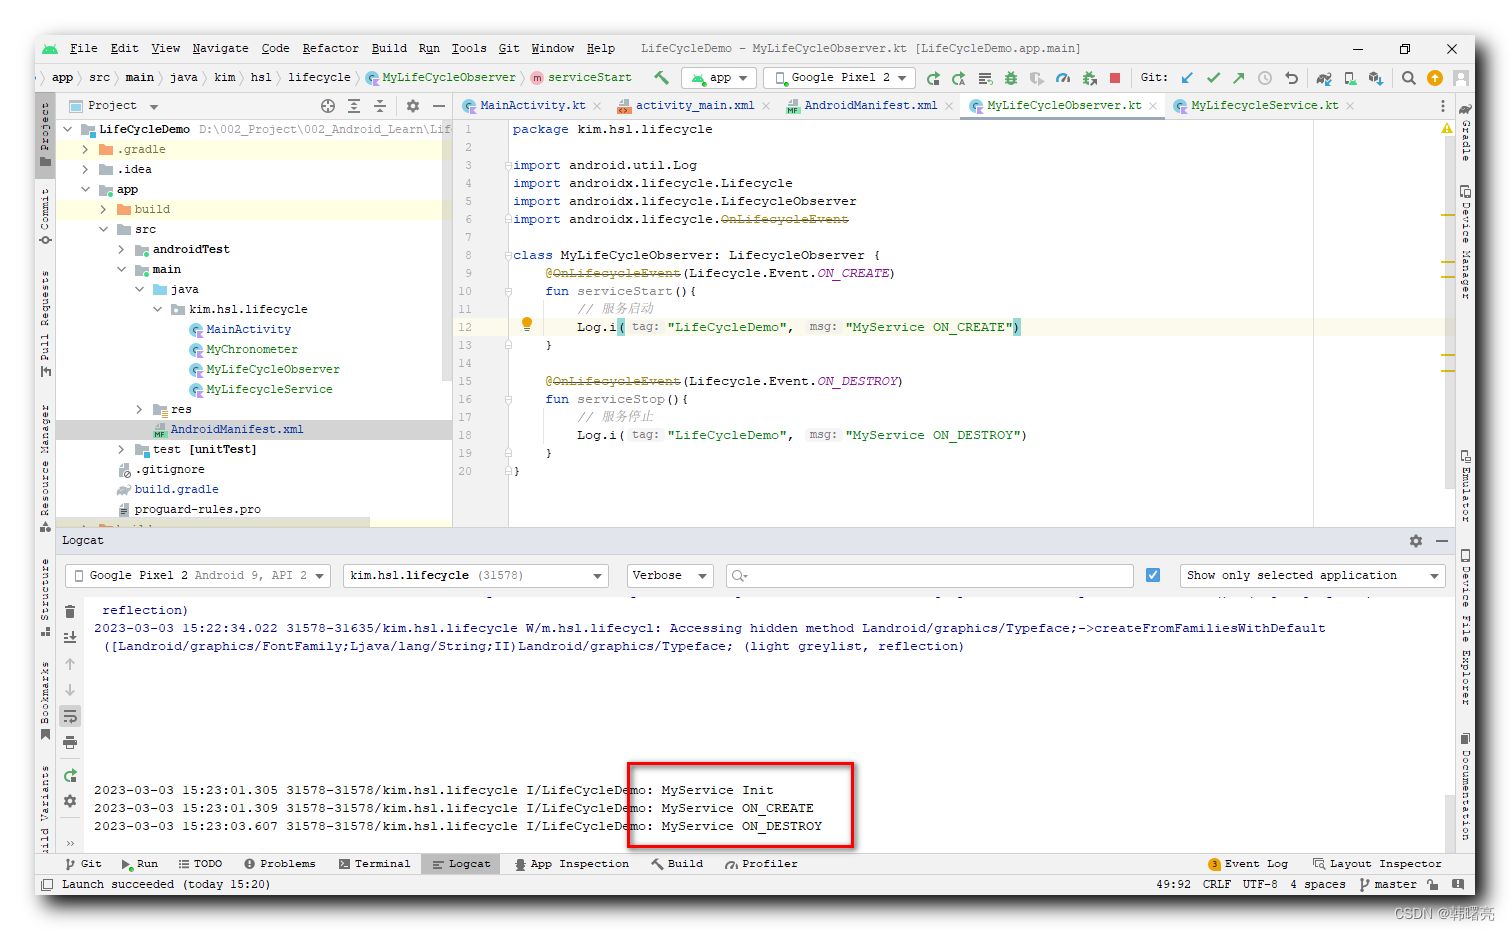This screenshot has height=930, width=1510.
Task: Open Show only selected application filter dropdown
Action: 1313,576
